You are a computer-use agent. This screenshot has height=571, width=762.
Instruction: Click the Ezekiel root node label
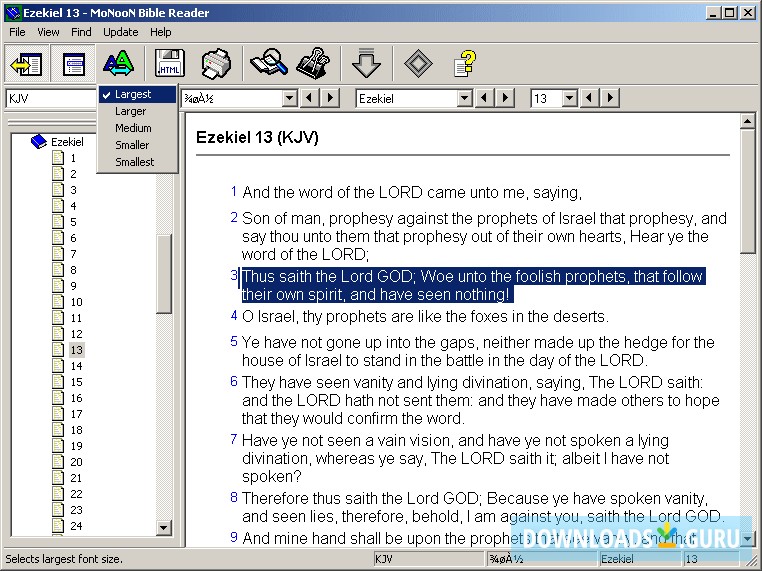point(67,142)
